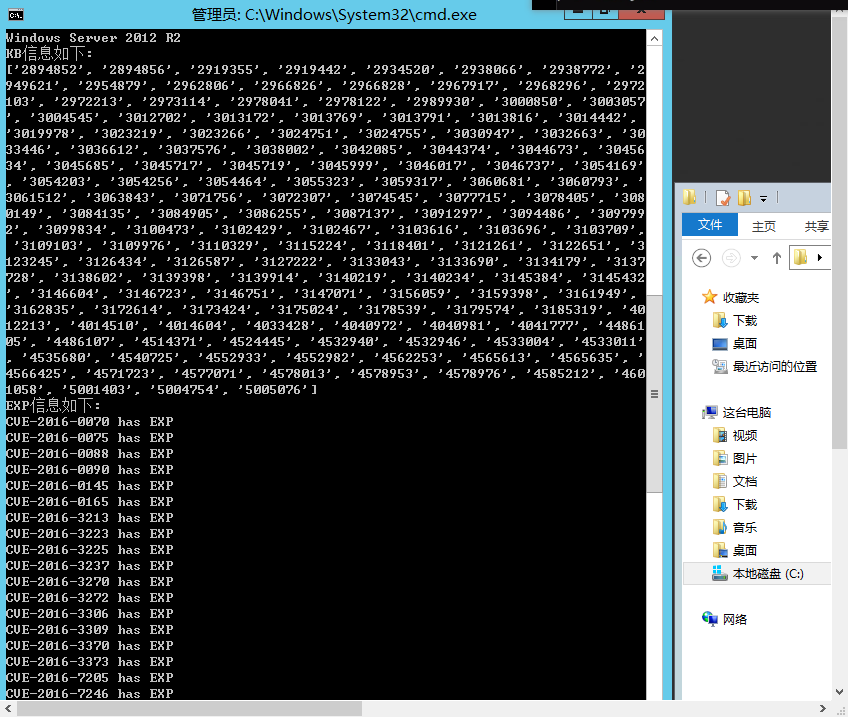This screenshot has height=717, width=848.
Task: Select 收藏夹 in the navigation pane
Action: (731, 297)
